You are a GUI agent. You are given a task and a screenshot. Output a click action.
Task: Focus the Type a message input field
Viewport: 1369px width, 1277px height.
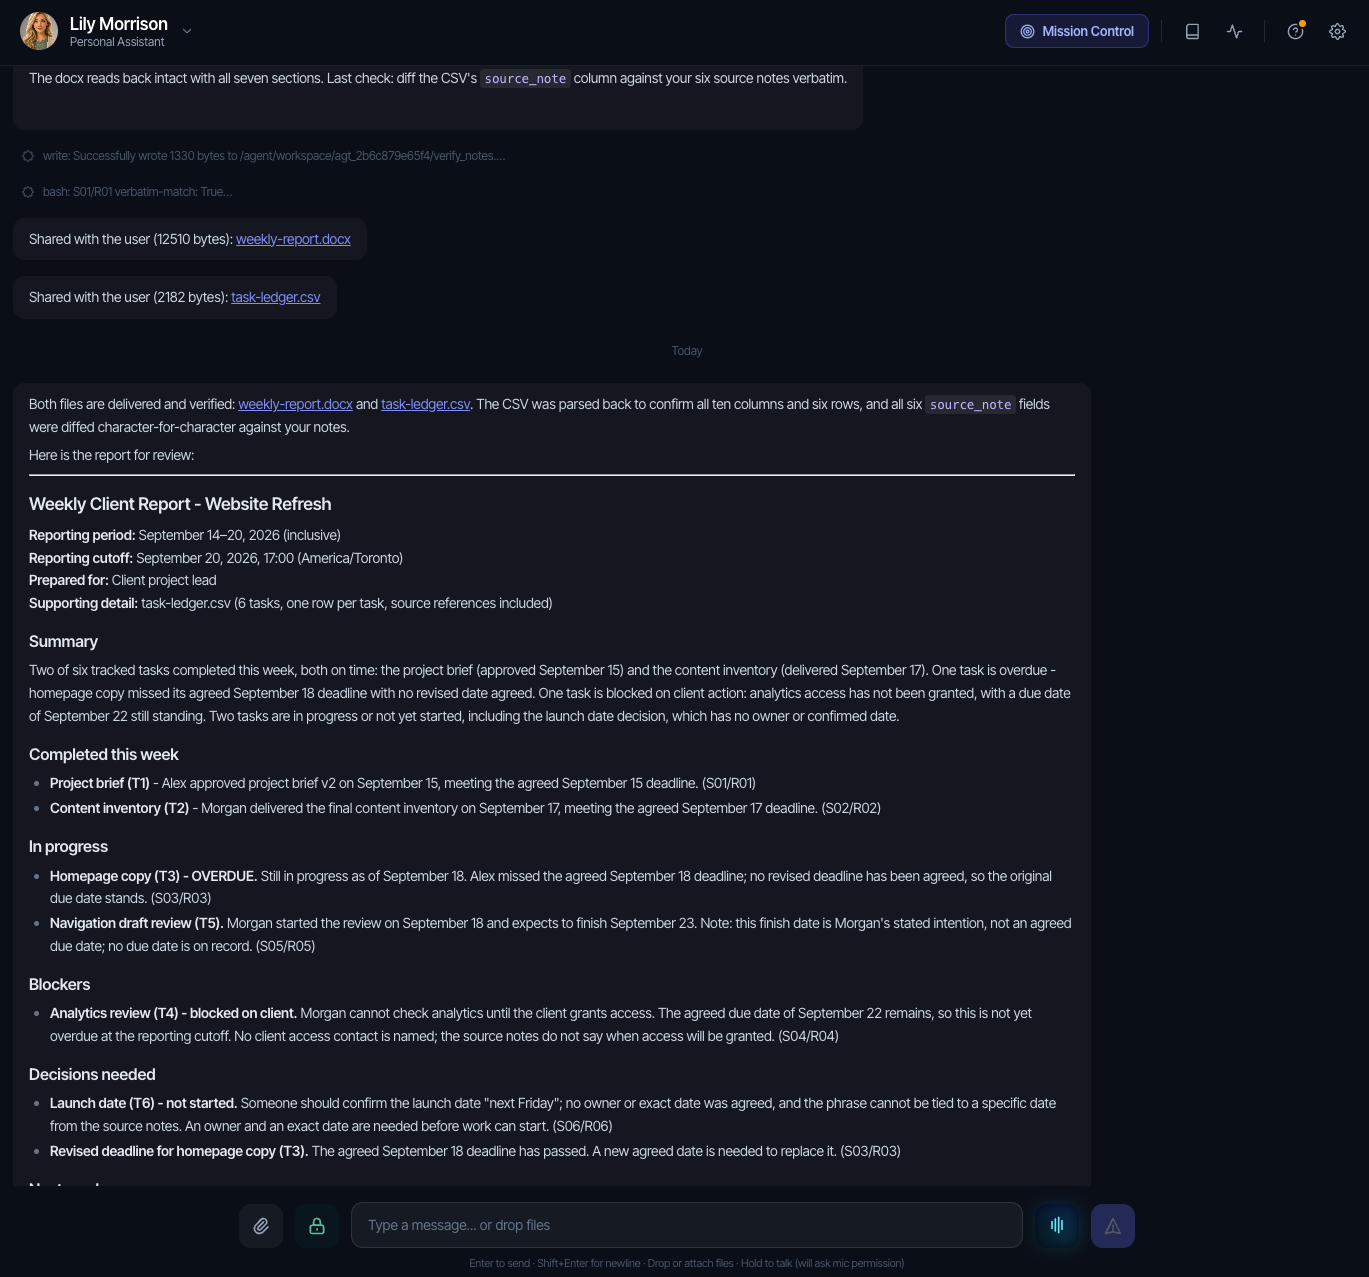[x=687, y=1225]
